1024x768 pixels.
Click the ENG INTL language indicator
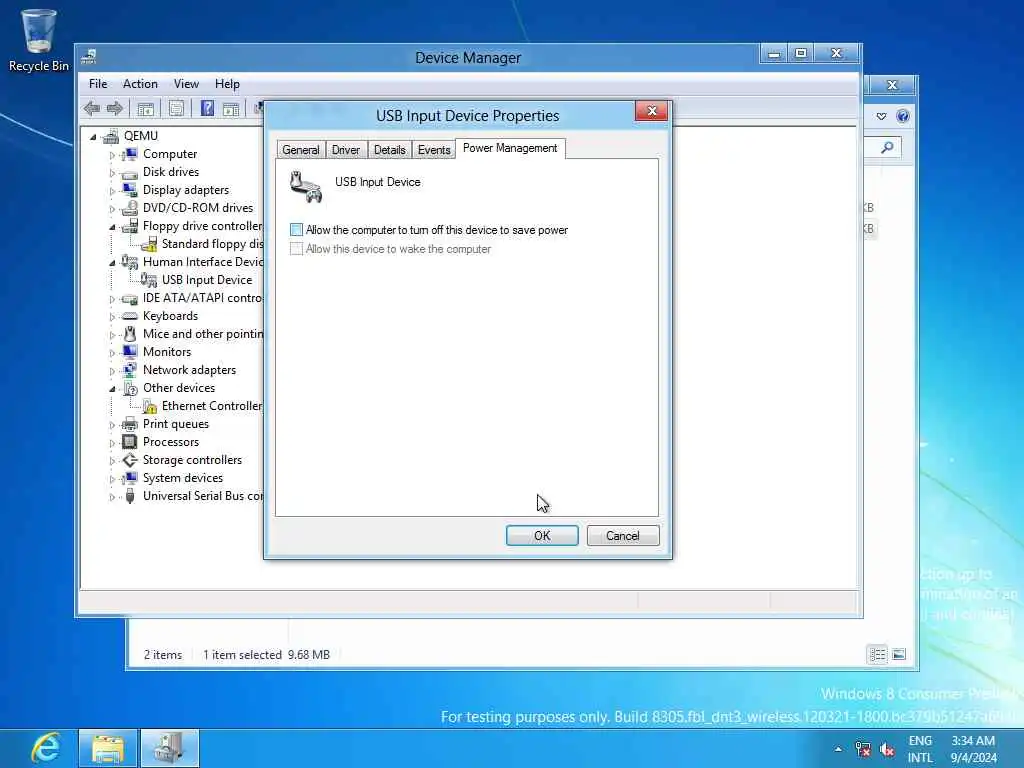[920, 749]
